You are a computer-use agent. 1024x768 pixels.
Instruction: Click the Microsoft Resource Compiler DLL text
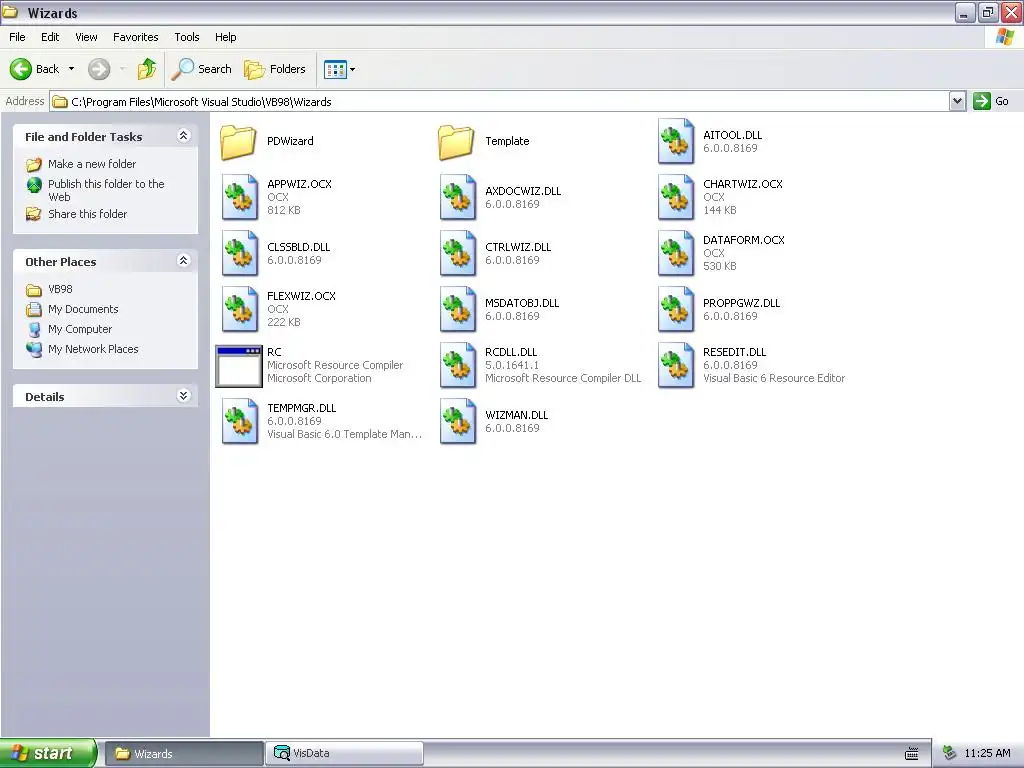pos(563,378)
